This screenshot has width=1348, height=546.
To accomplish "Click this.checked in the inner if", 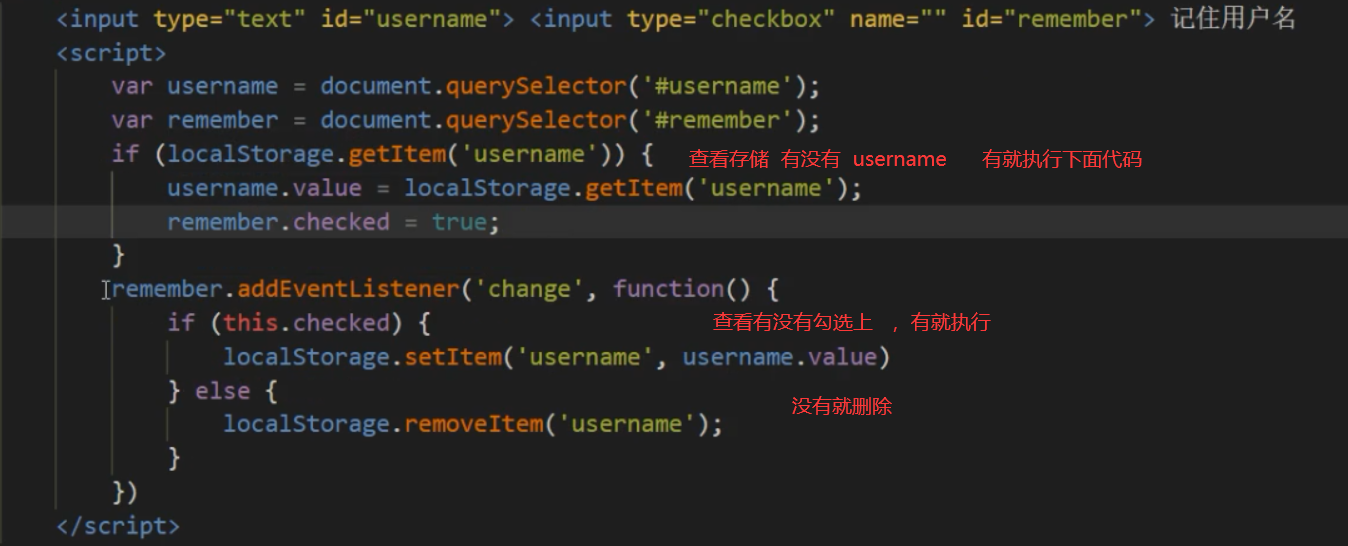I will 306,323.
